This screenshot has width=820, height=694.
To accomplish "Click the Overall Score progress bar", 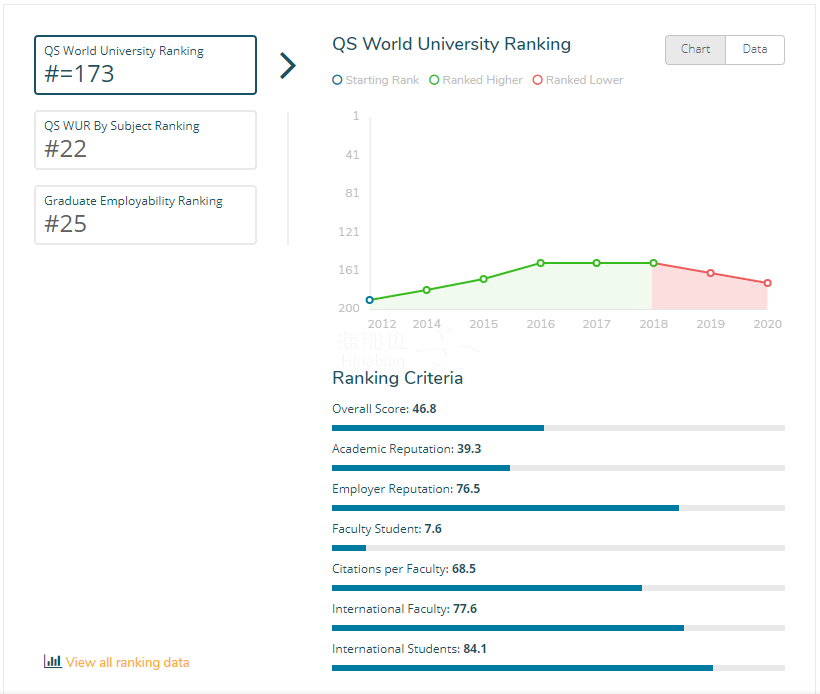I will 559,428.
